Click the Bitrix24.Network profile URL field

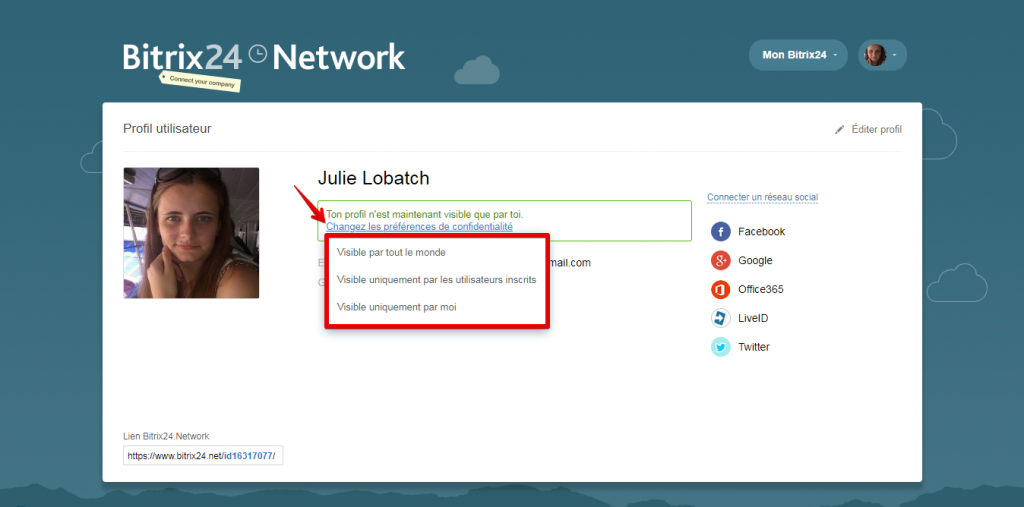pos(203,455)
